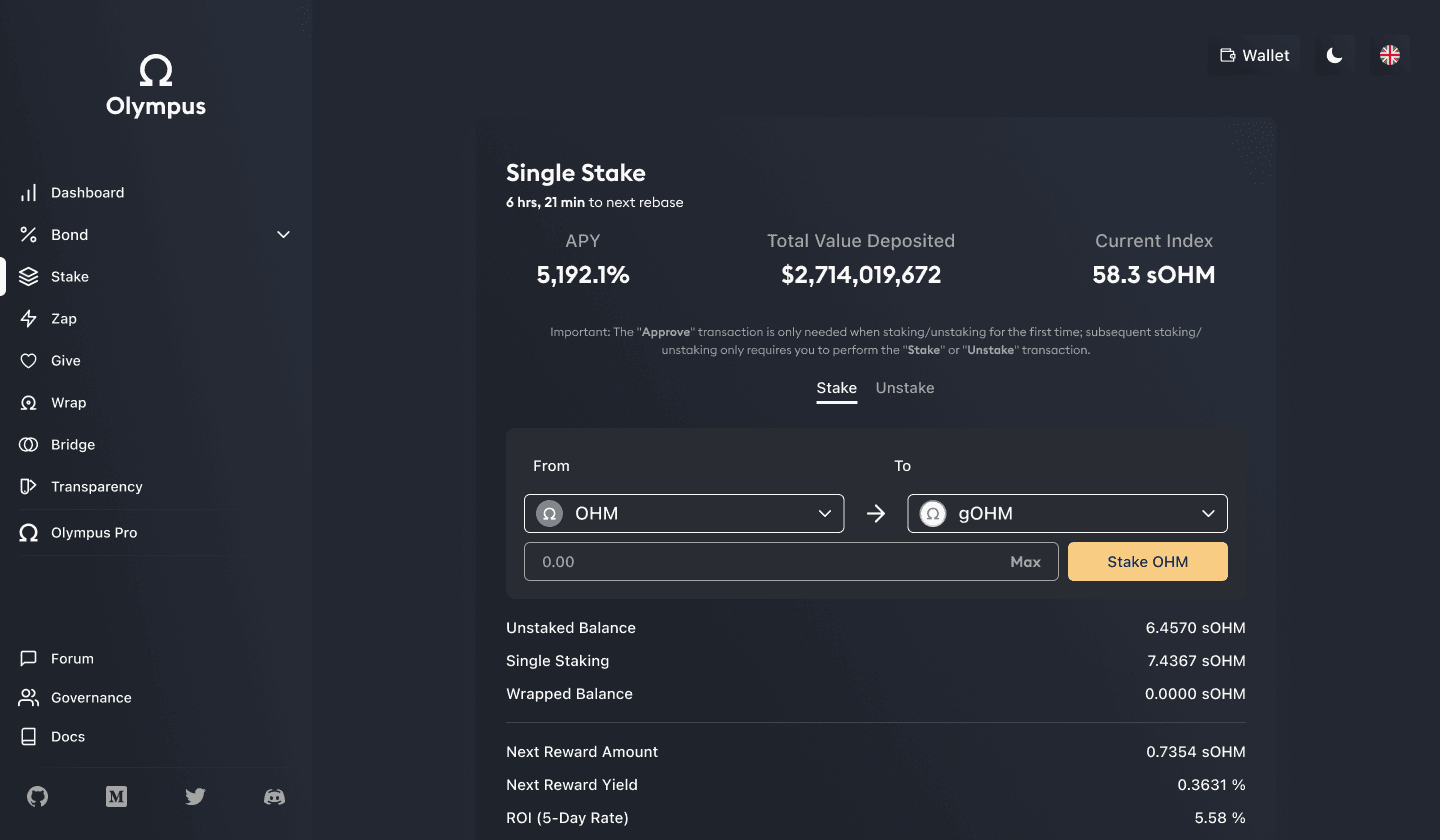
Task: Click the Transparency icon in the sidebar
Action: 29,487
